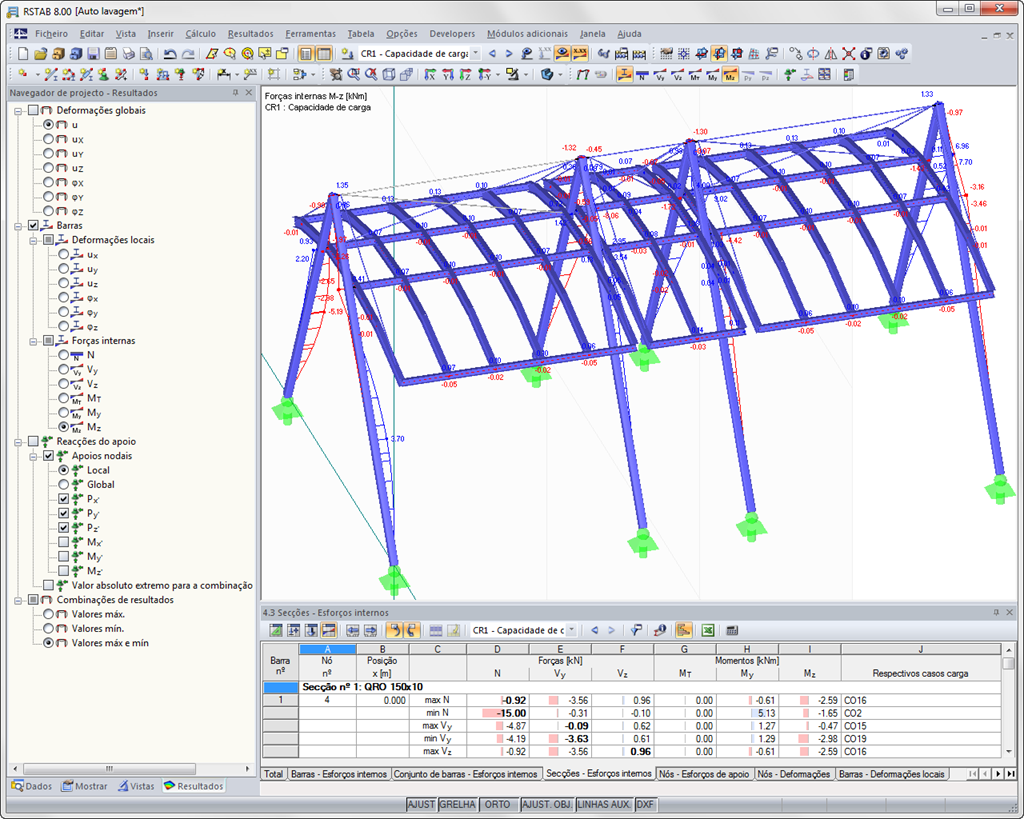The width and height of the screenshot is (1024, 819).
Task: Open the Cálculo menu
Action: tap(200, 33)
